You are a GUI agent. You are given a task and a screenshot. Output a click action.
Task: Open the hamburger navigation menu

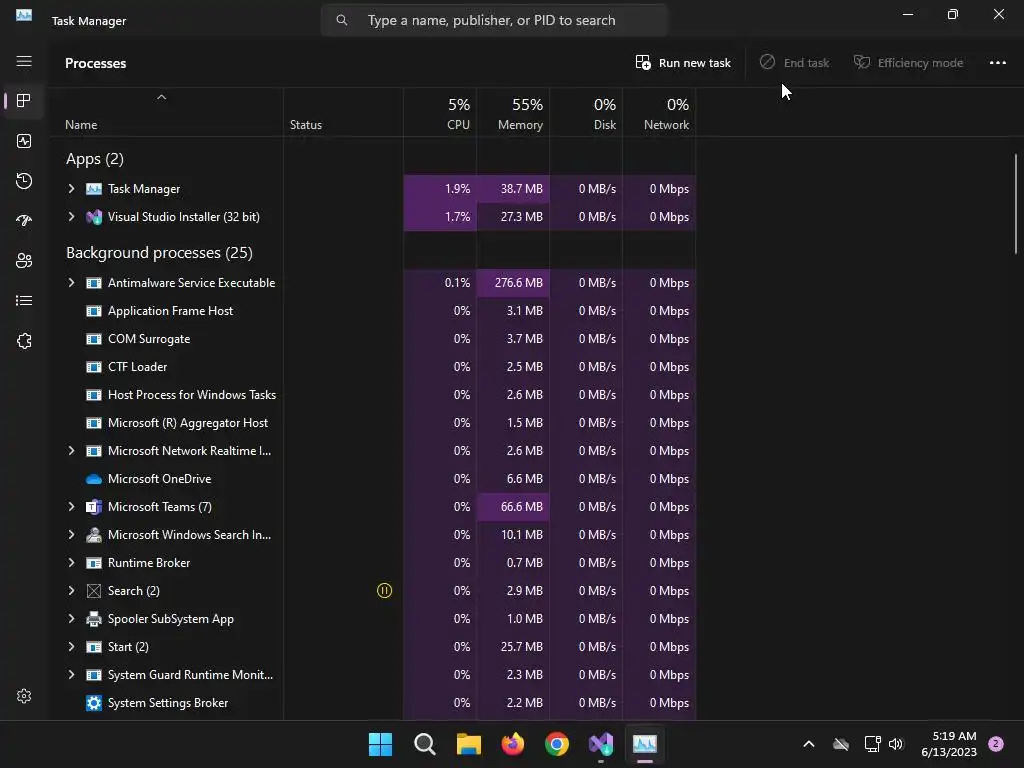coord(24,61)
